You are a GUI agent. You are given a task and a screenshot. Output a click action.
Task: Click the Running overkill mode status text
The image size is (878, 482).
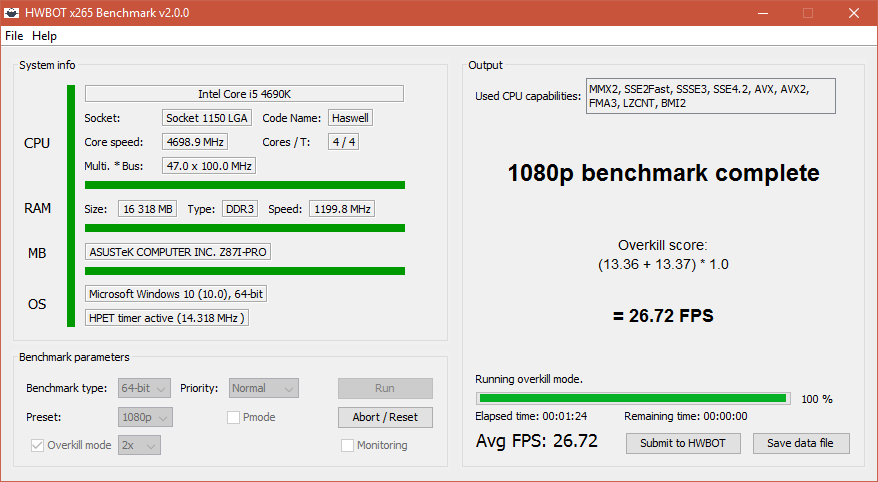(529, 379)
